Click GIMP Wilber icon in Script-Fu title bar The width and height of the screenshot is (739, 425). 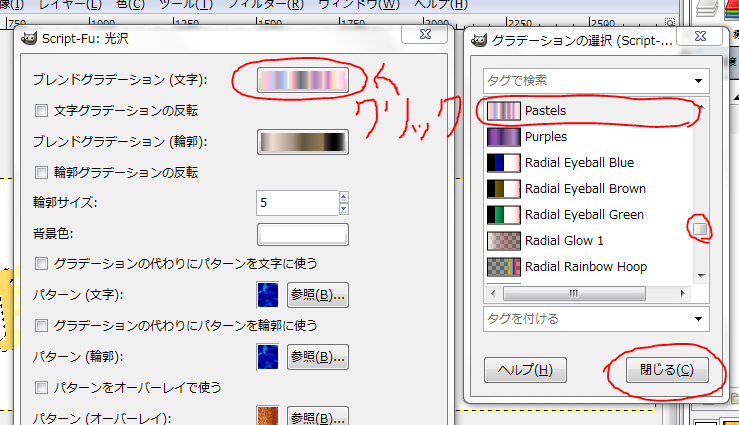[x=29, y=39]
